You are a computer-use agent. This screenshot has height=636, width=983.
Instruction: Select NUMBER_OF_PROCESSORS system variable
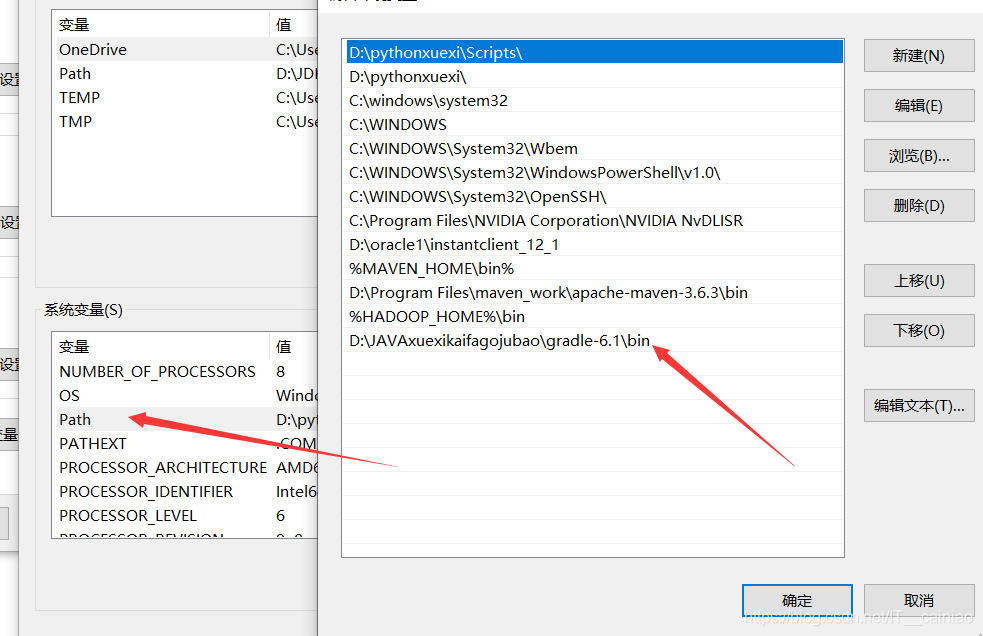[x=186, y=371]
